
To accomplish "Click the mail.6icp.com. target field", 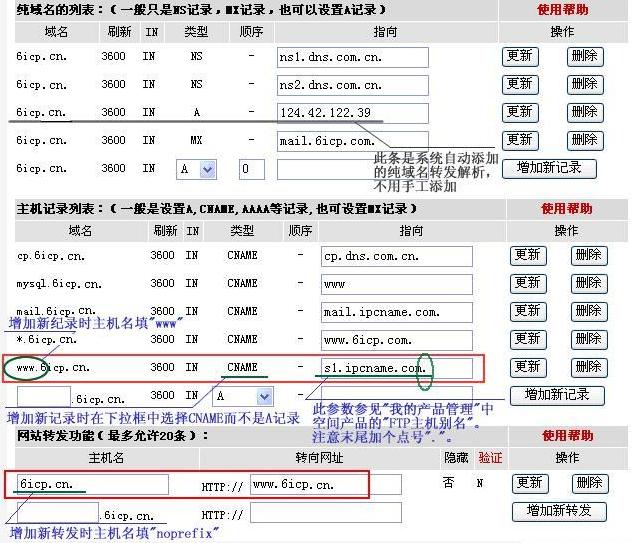I will (353, 141).
